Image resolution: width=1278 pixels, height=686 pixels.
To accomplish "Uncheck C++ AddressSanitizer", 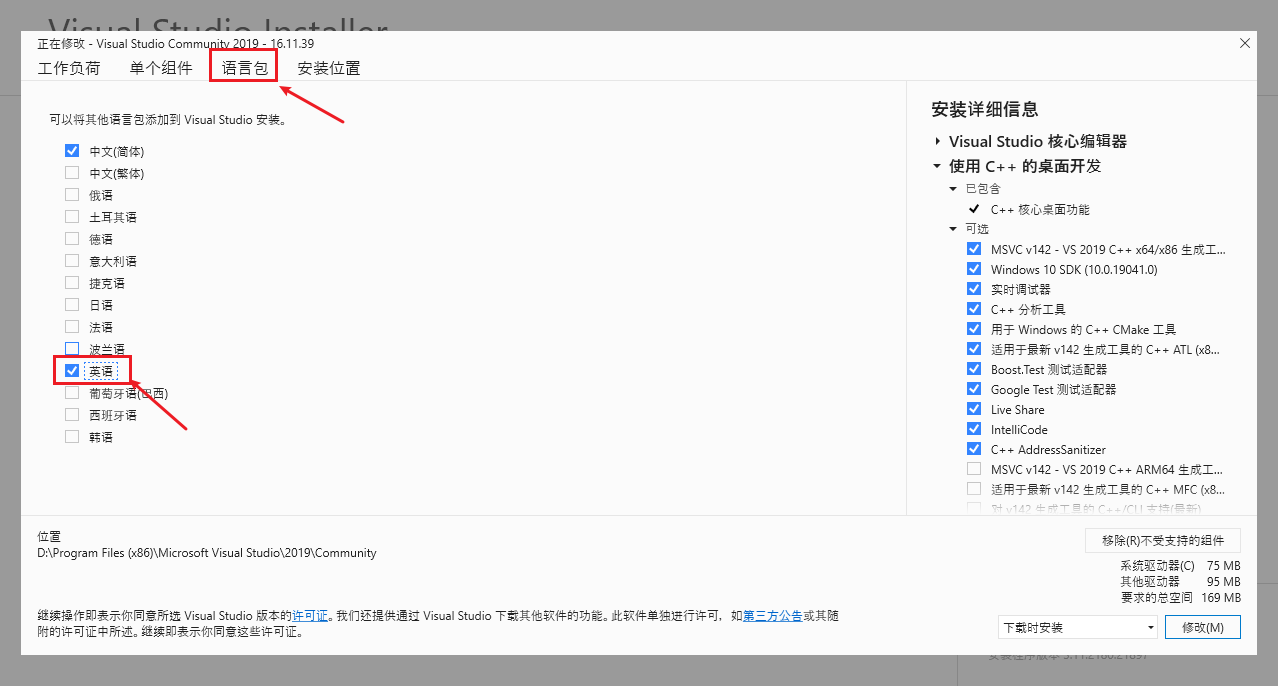I will [974, 449].
